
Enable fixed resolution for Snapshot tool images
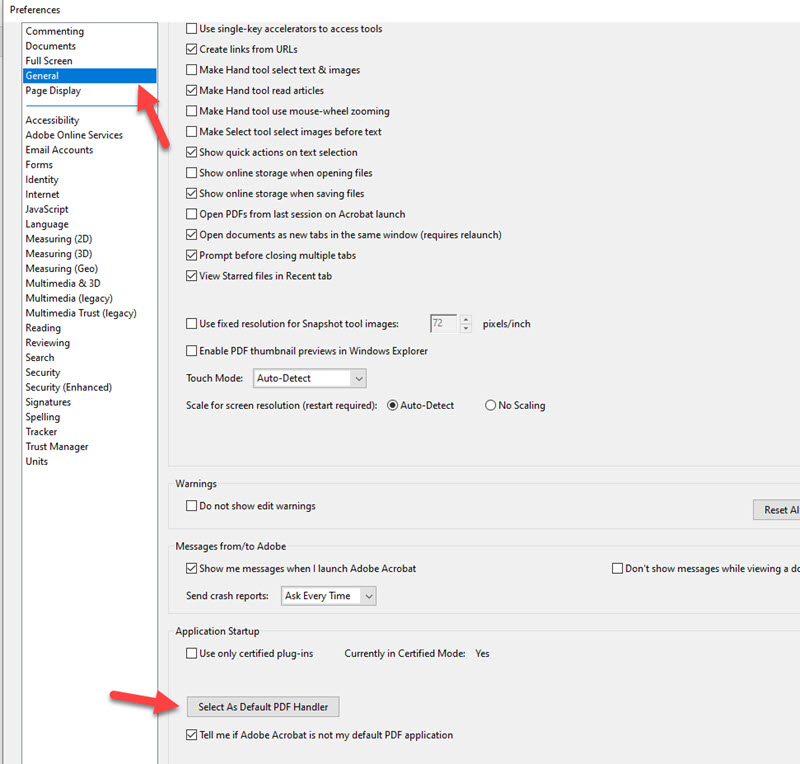pyautogui.click(x=190, y=322)
